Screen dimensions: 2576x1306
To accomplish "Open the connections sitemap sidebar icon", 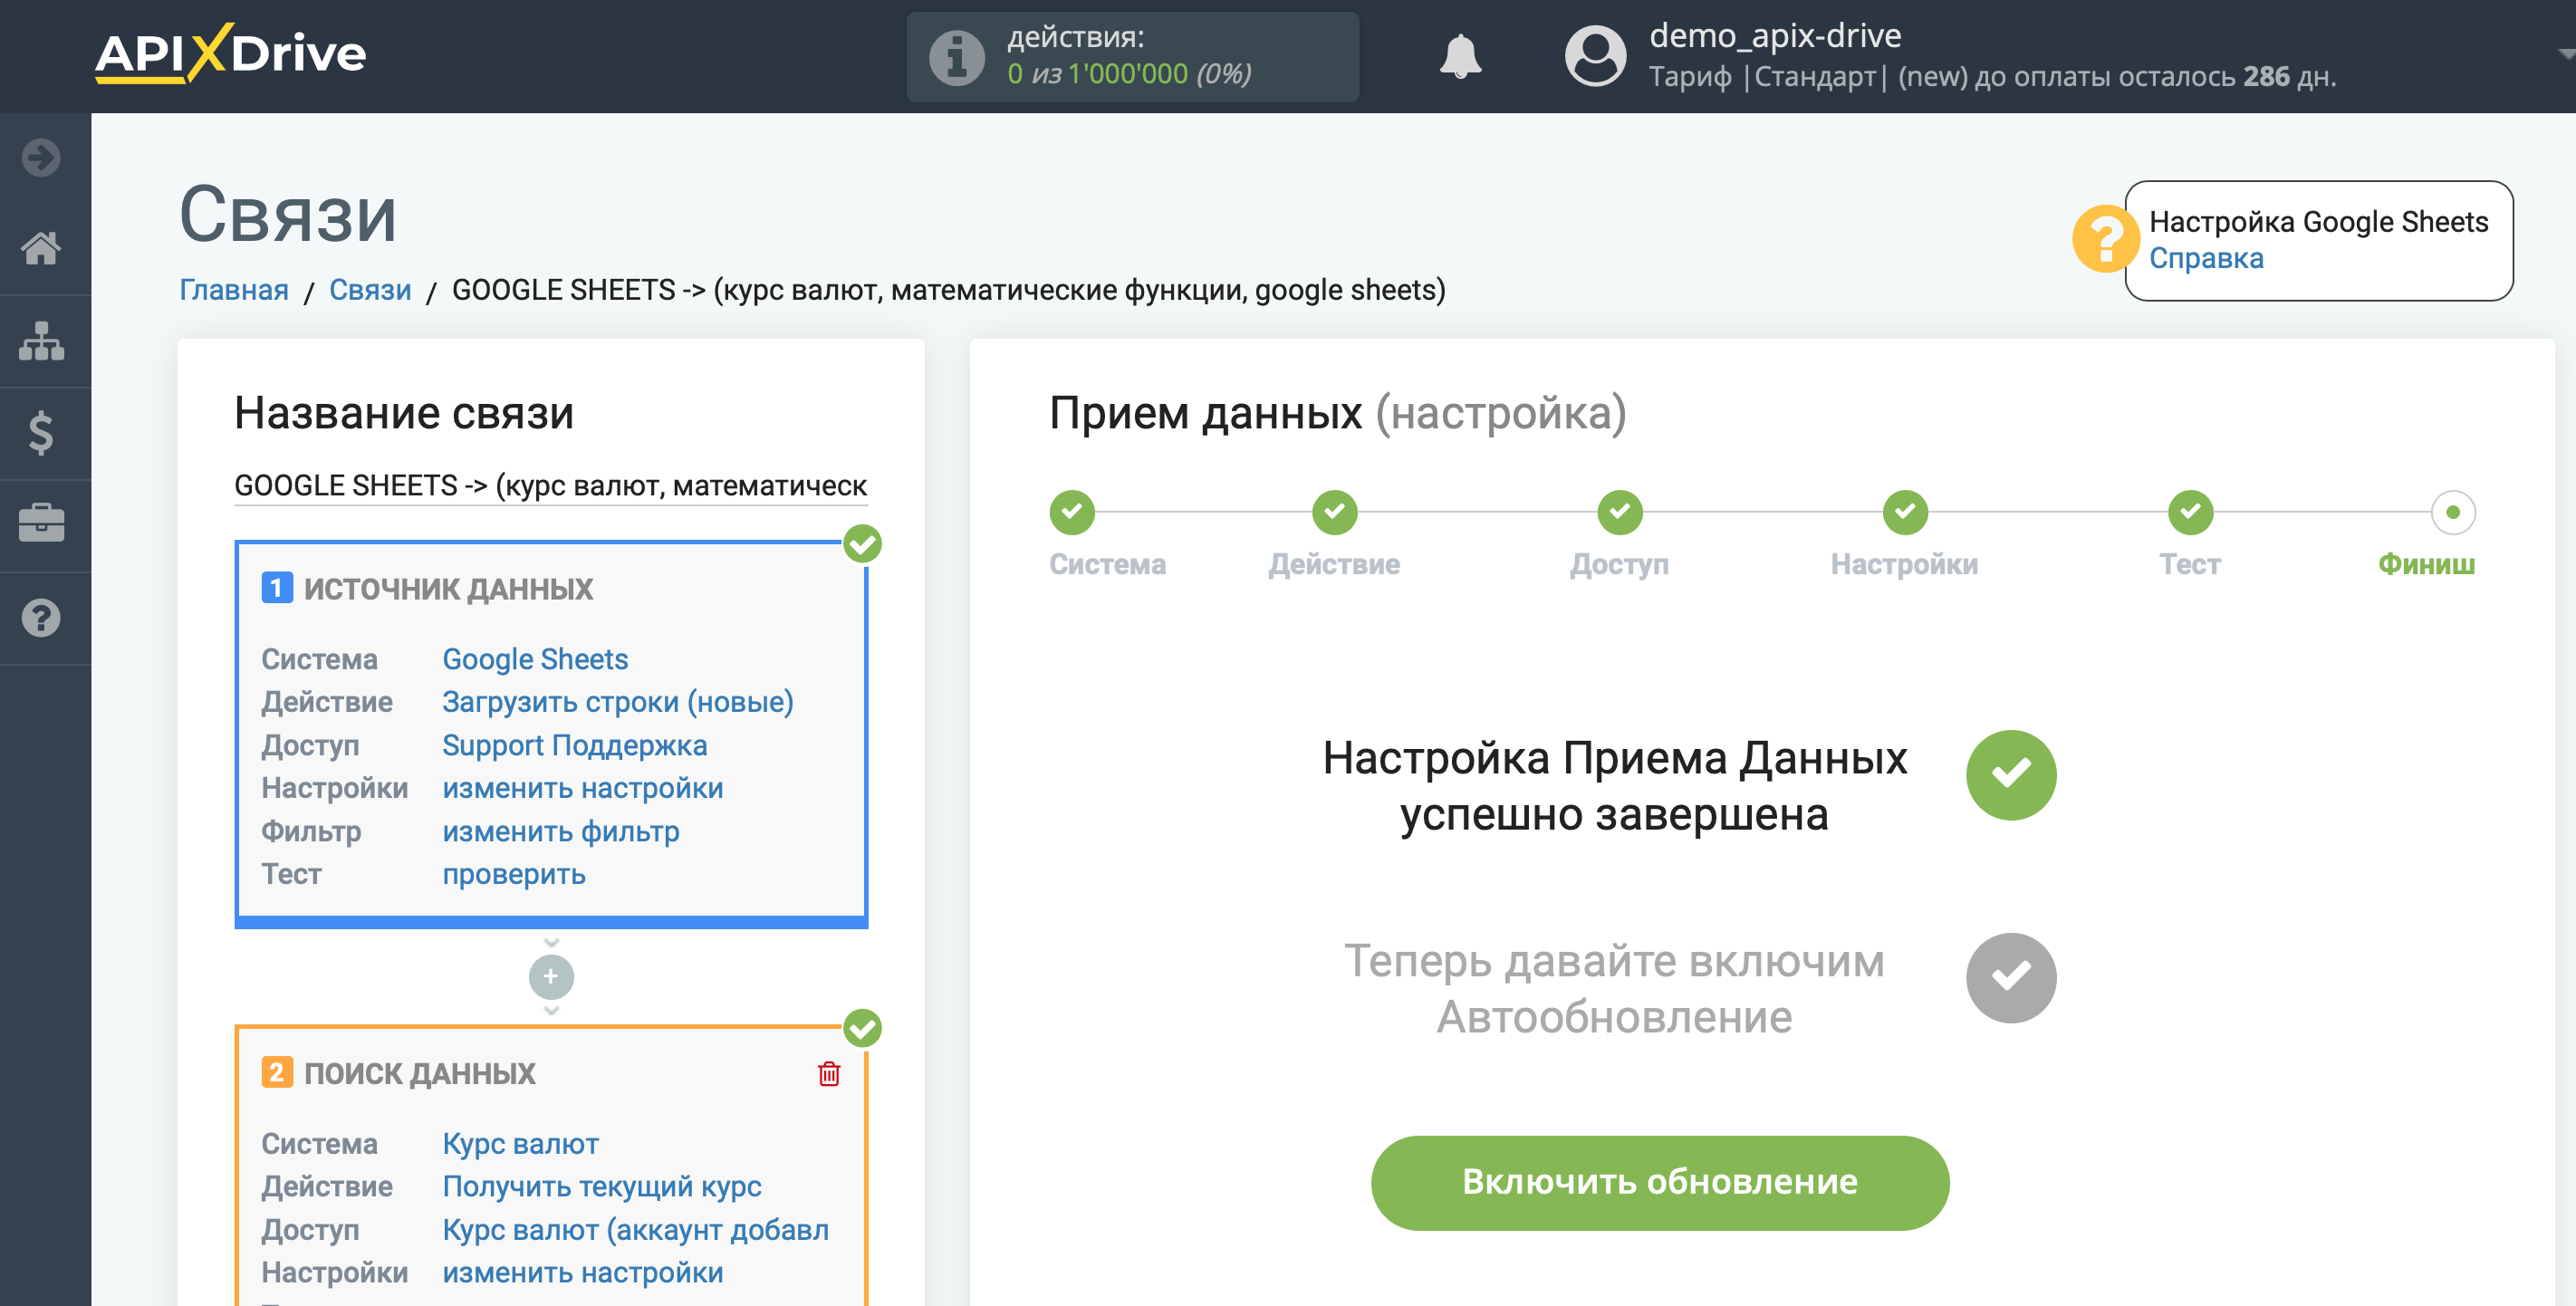I will point(41,341).
